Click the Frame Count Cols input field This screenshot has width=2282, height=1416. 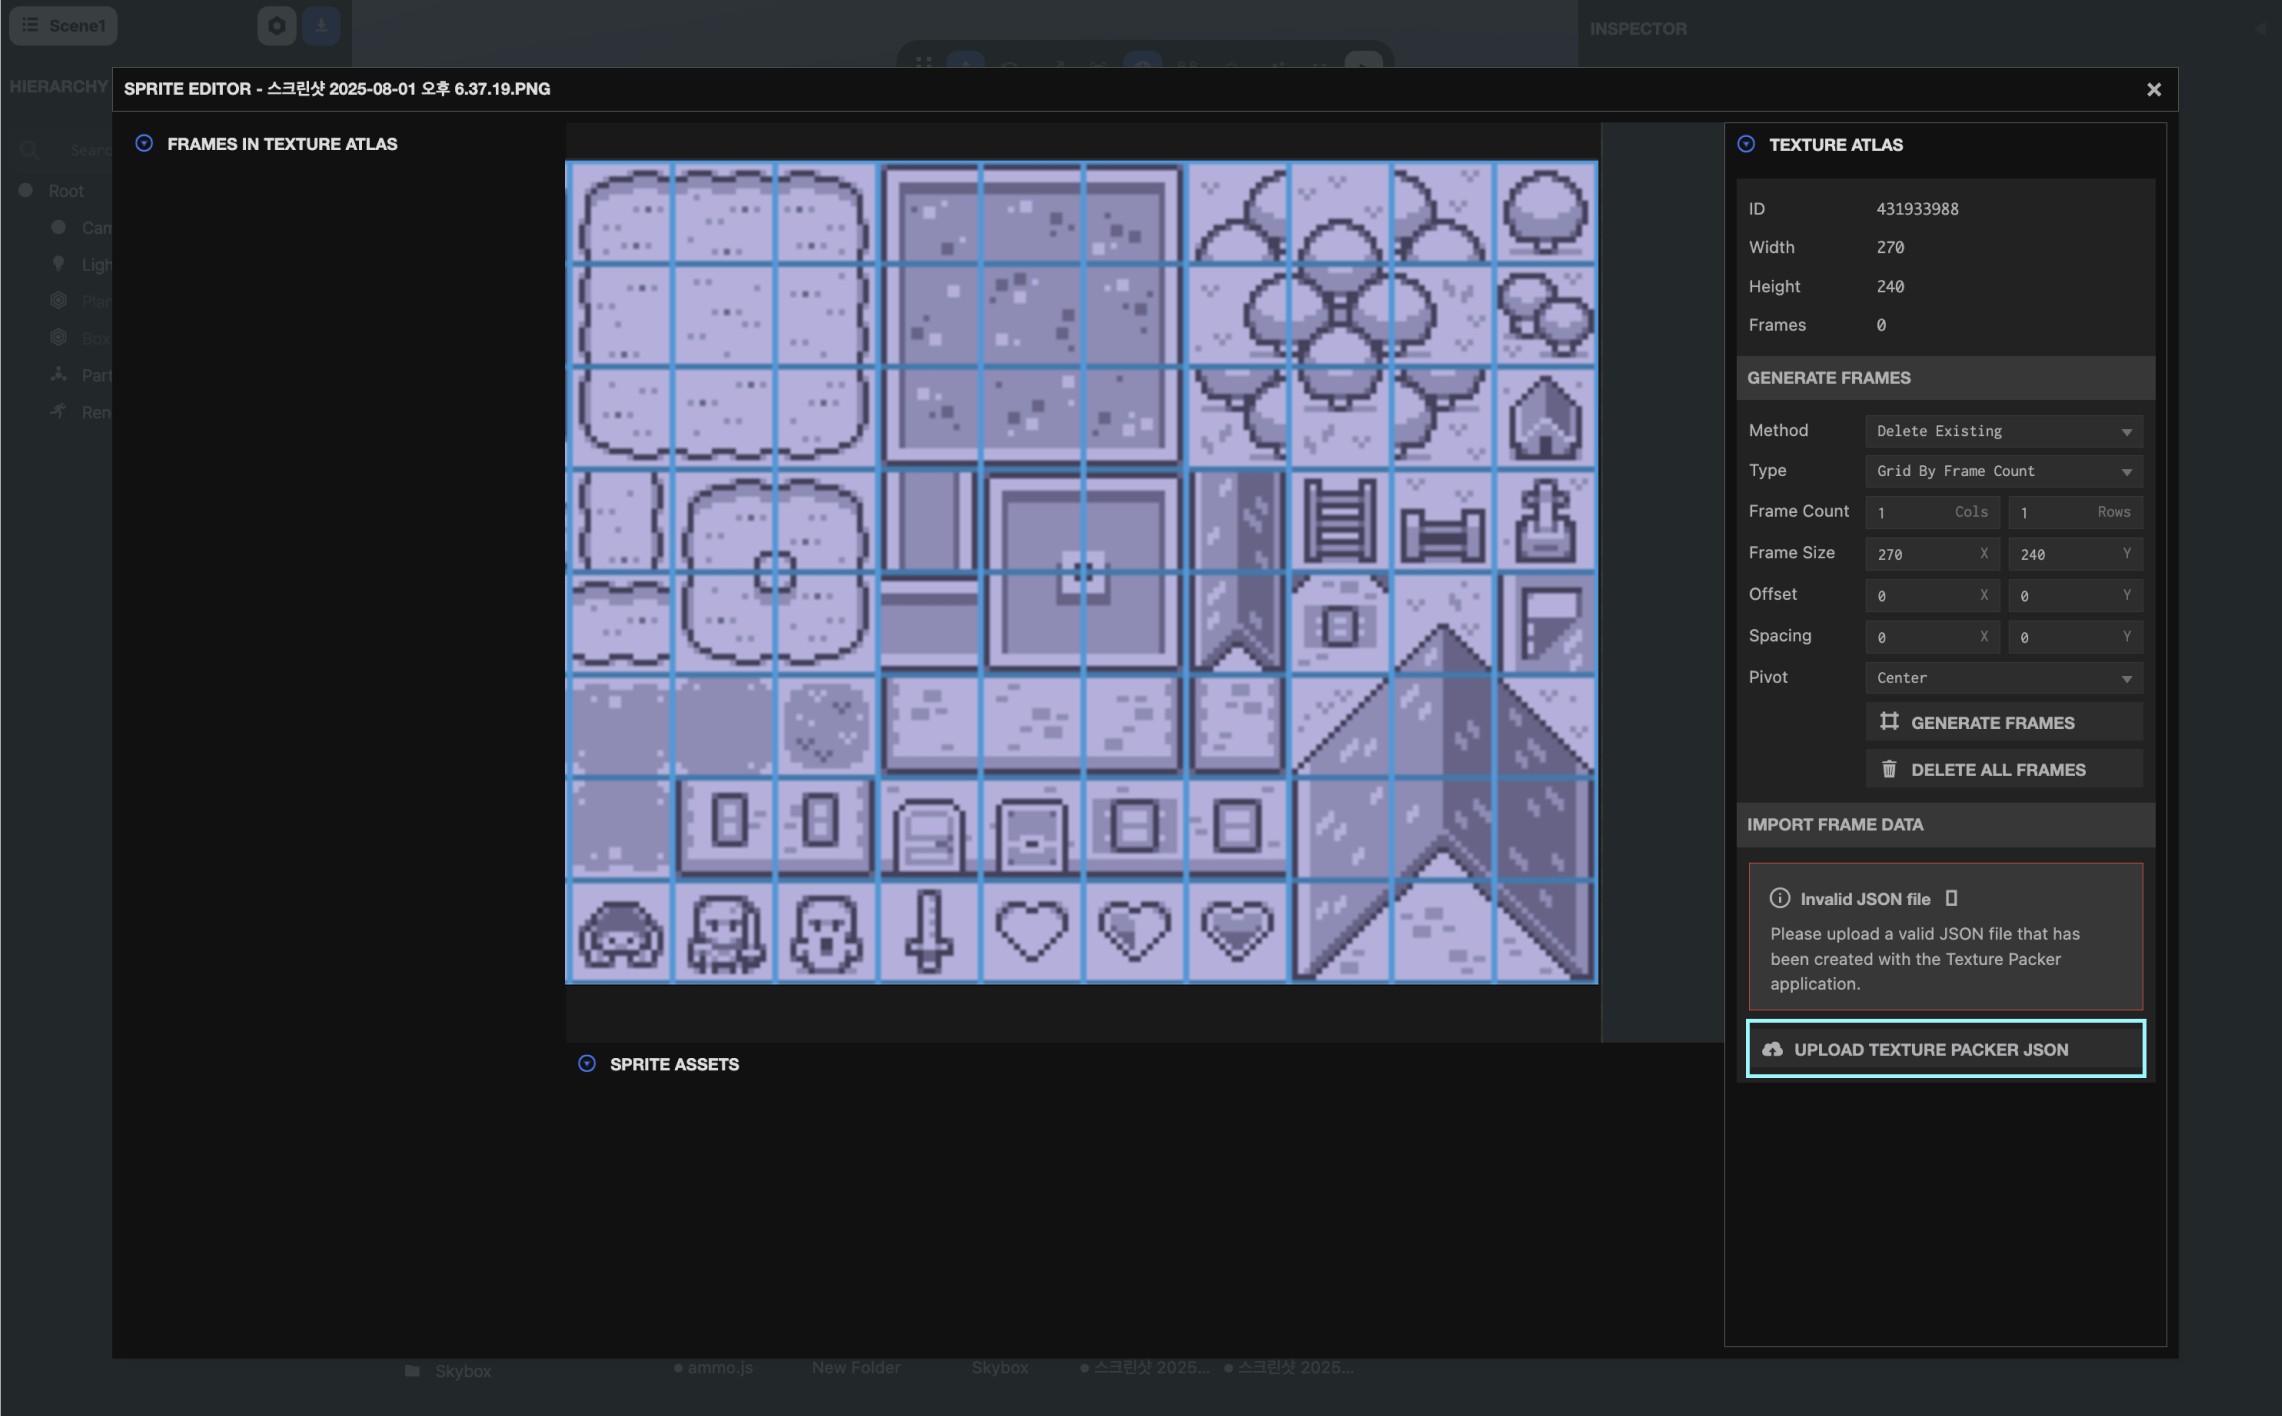pyautogui.click(x=1930, y=512)
